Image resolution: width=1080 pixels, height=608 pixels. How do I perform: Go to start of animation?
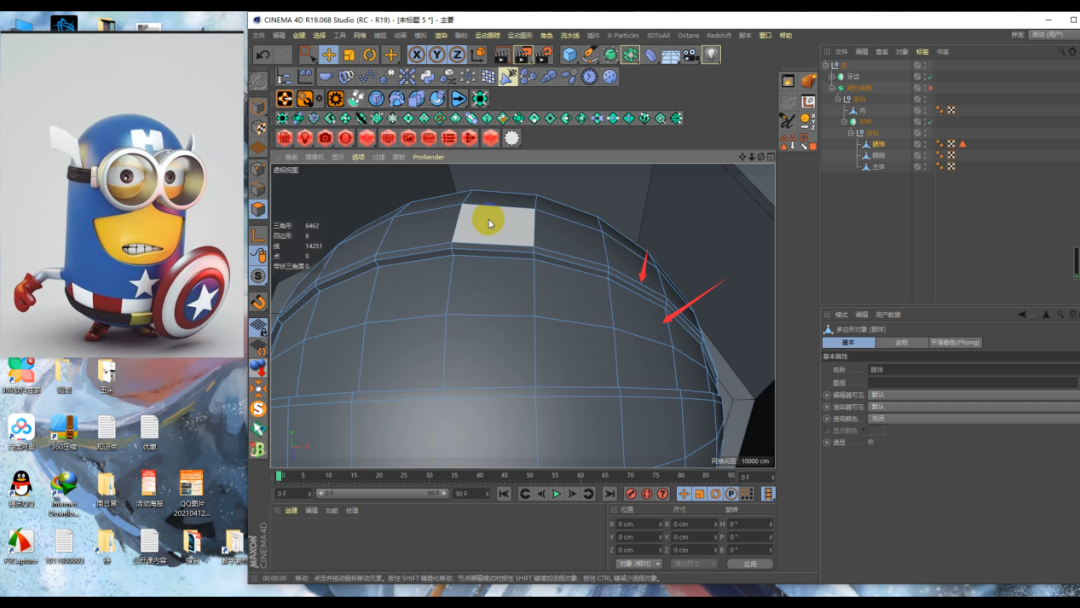503,494
